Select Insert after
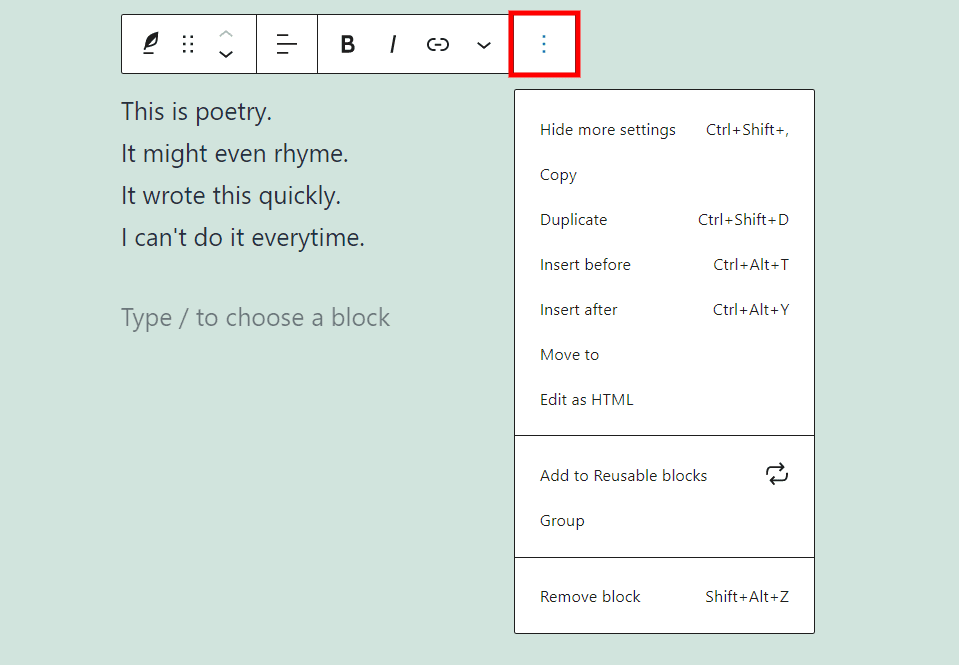Viewport: 959px width, 665px height. tap(578, 309)
